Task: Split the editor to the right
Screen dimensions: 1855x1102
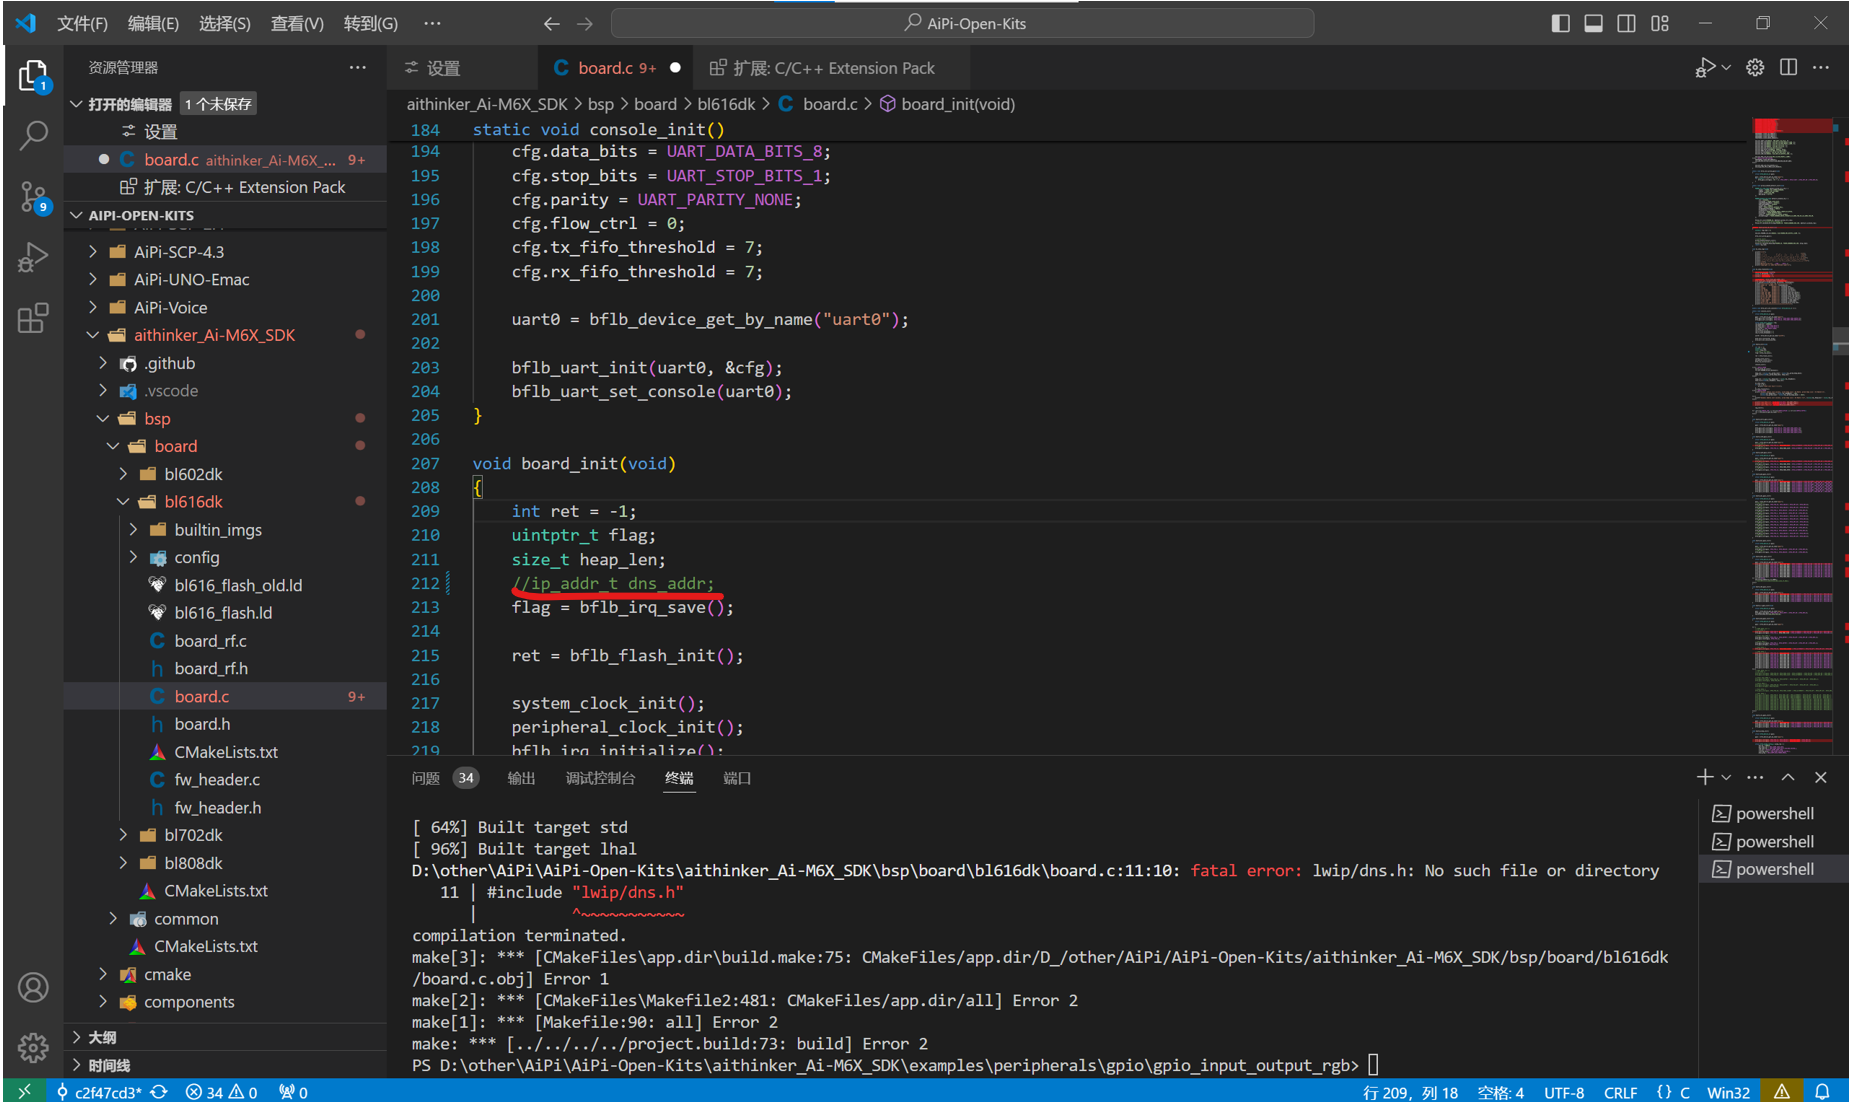Action: (1788, 68)
